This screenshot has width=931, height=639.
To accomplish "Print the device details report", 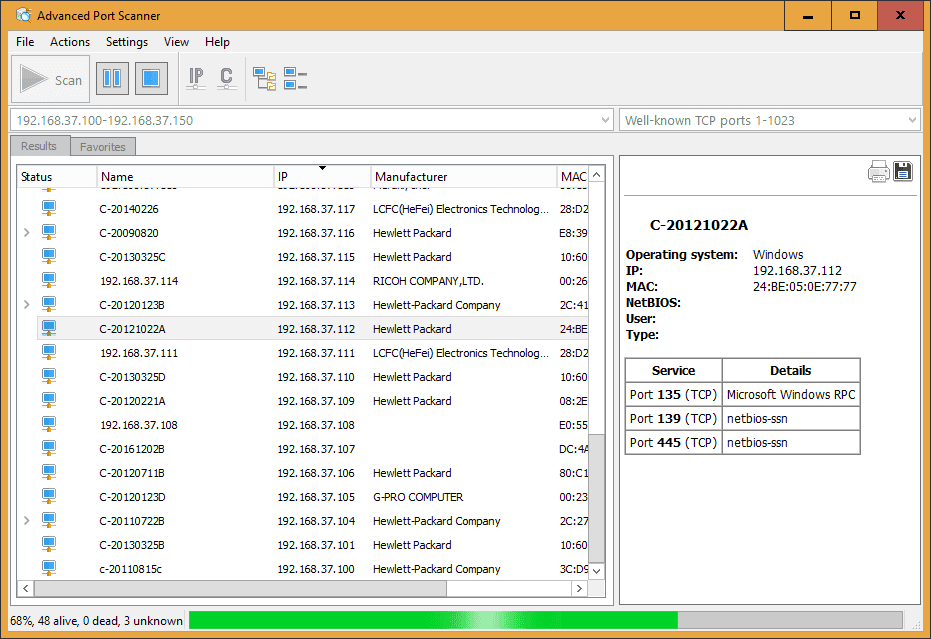I will point(878,171).
